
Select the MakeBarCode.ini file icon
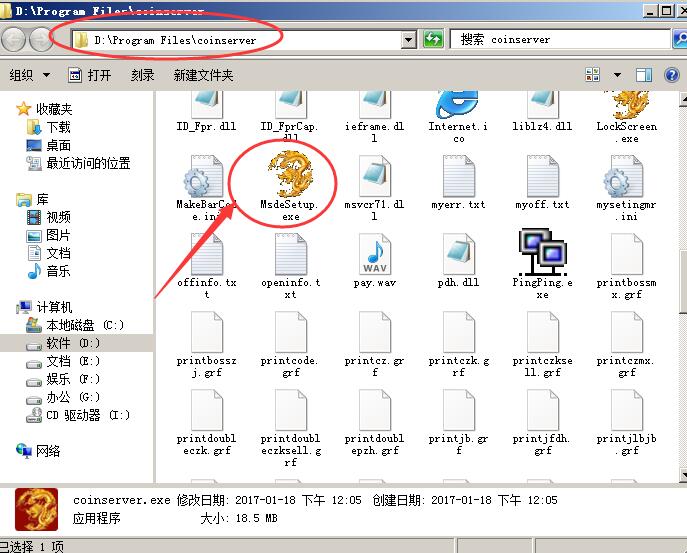[204, 176]
